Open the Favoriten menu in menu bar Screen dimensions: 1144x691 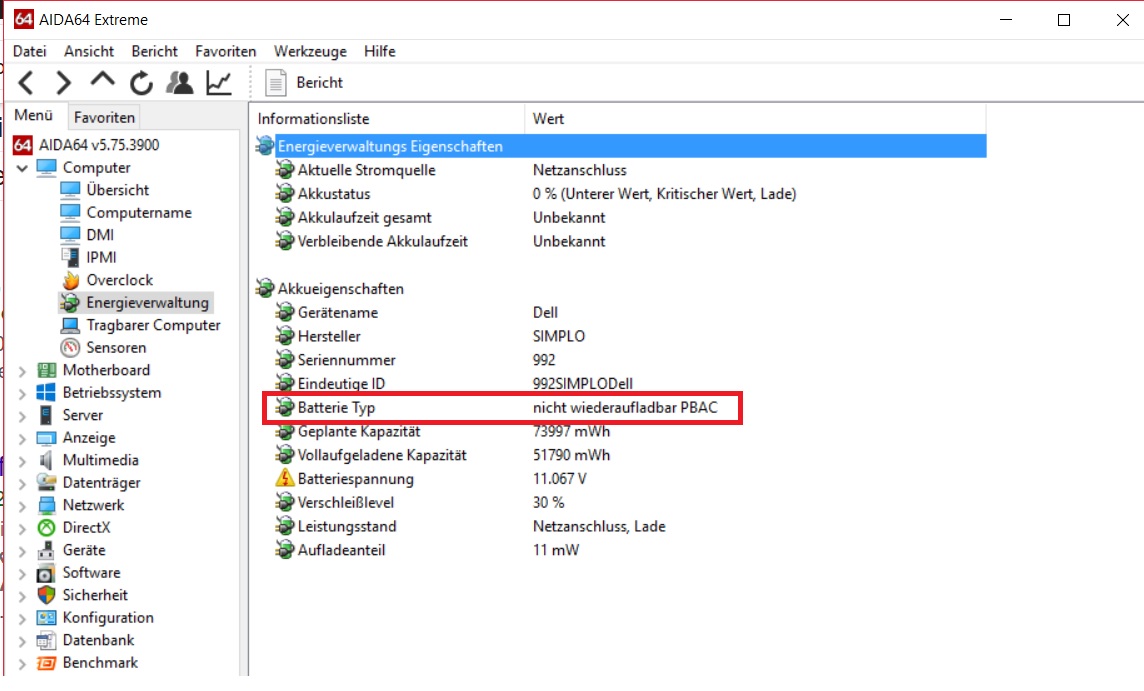(x=225, y=51)
